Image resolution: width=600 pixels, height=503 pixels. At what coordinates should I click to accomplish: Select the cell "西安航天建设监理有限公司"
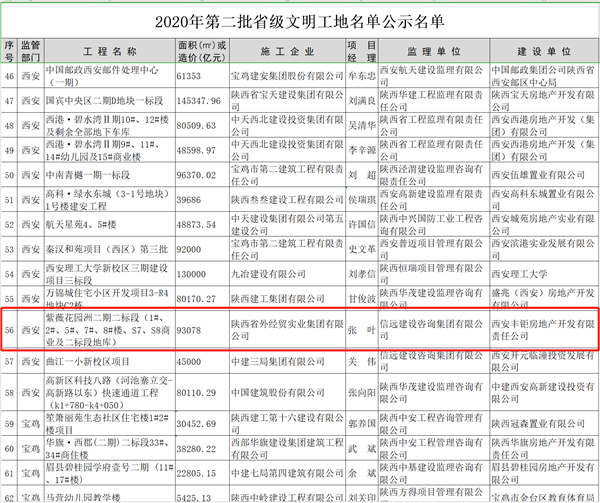(434, 76)
